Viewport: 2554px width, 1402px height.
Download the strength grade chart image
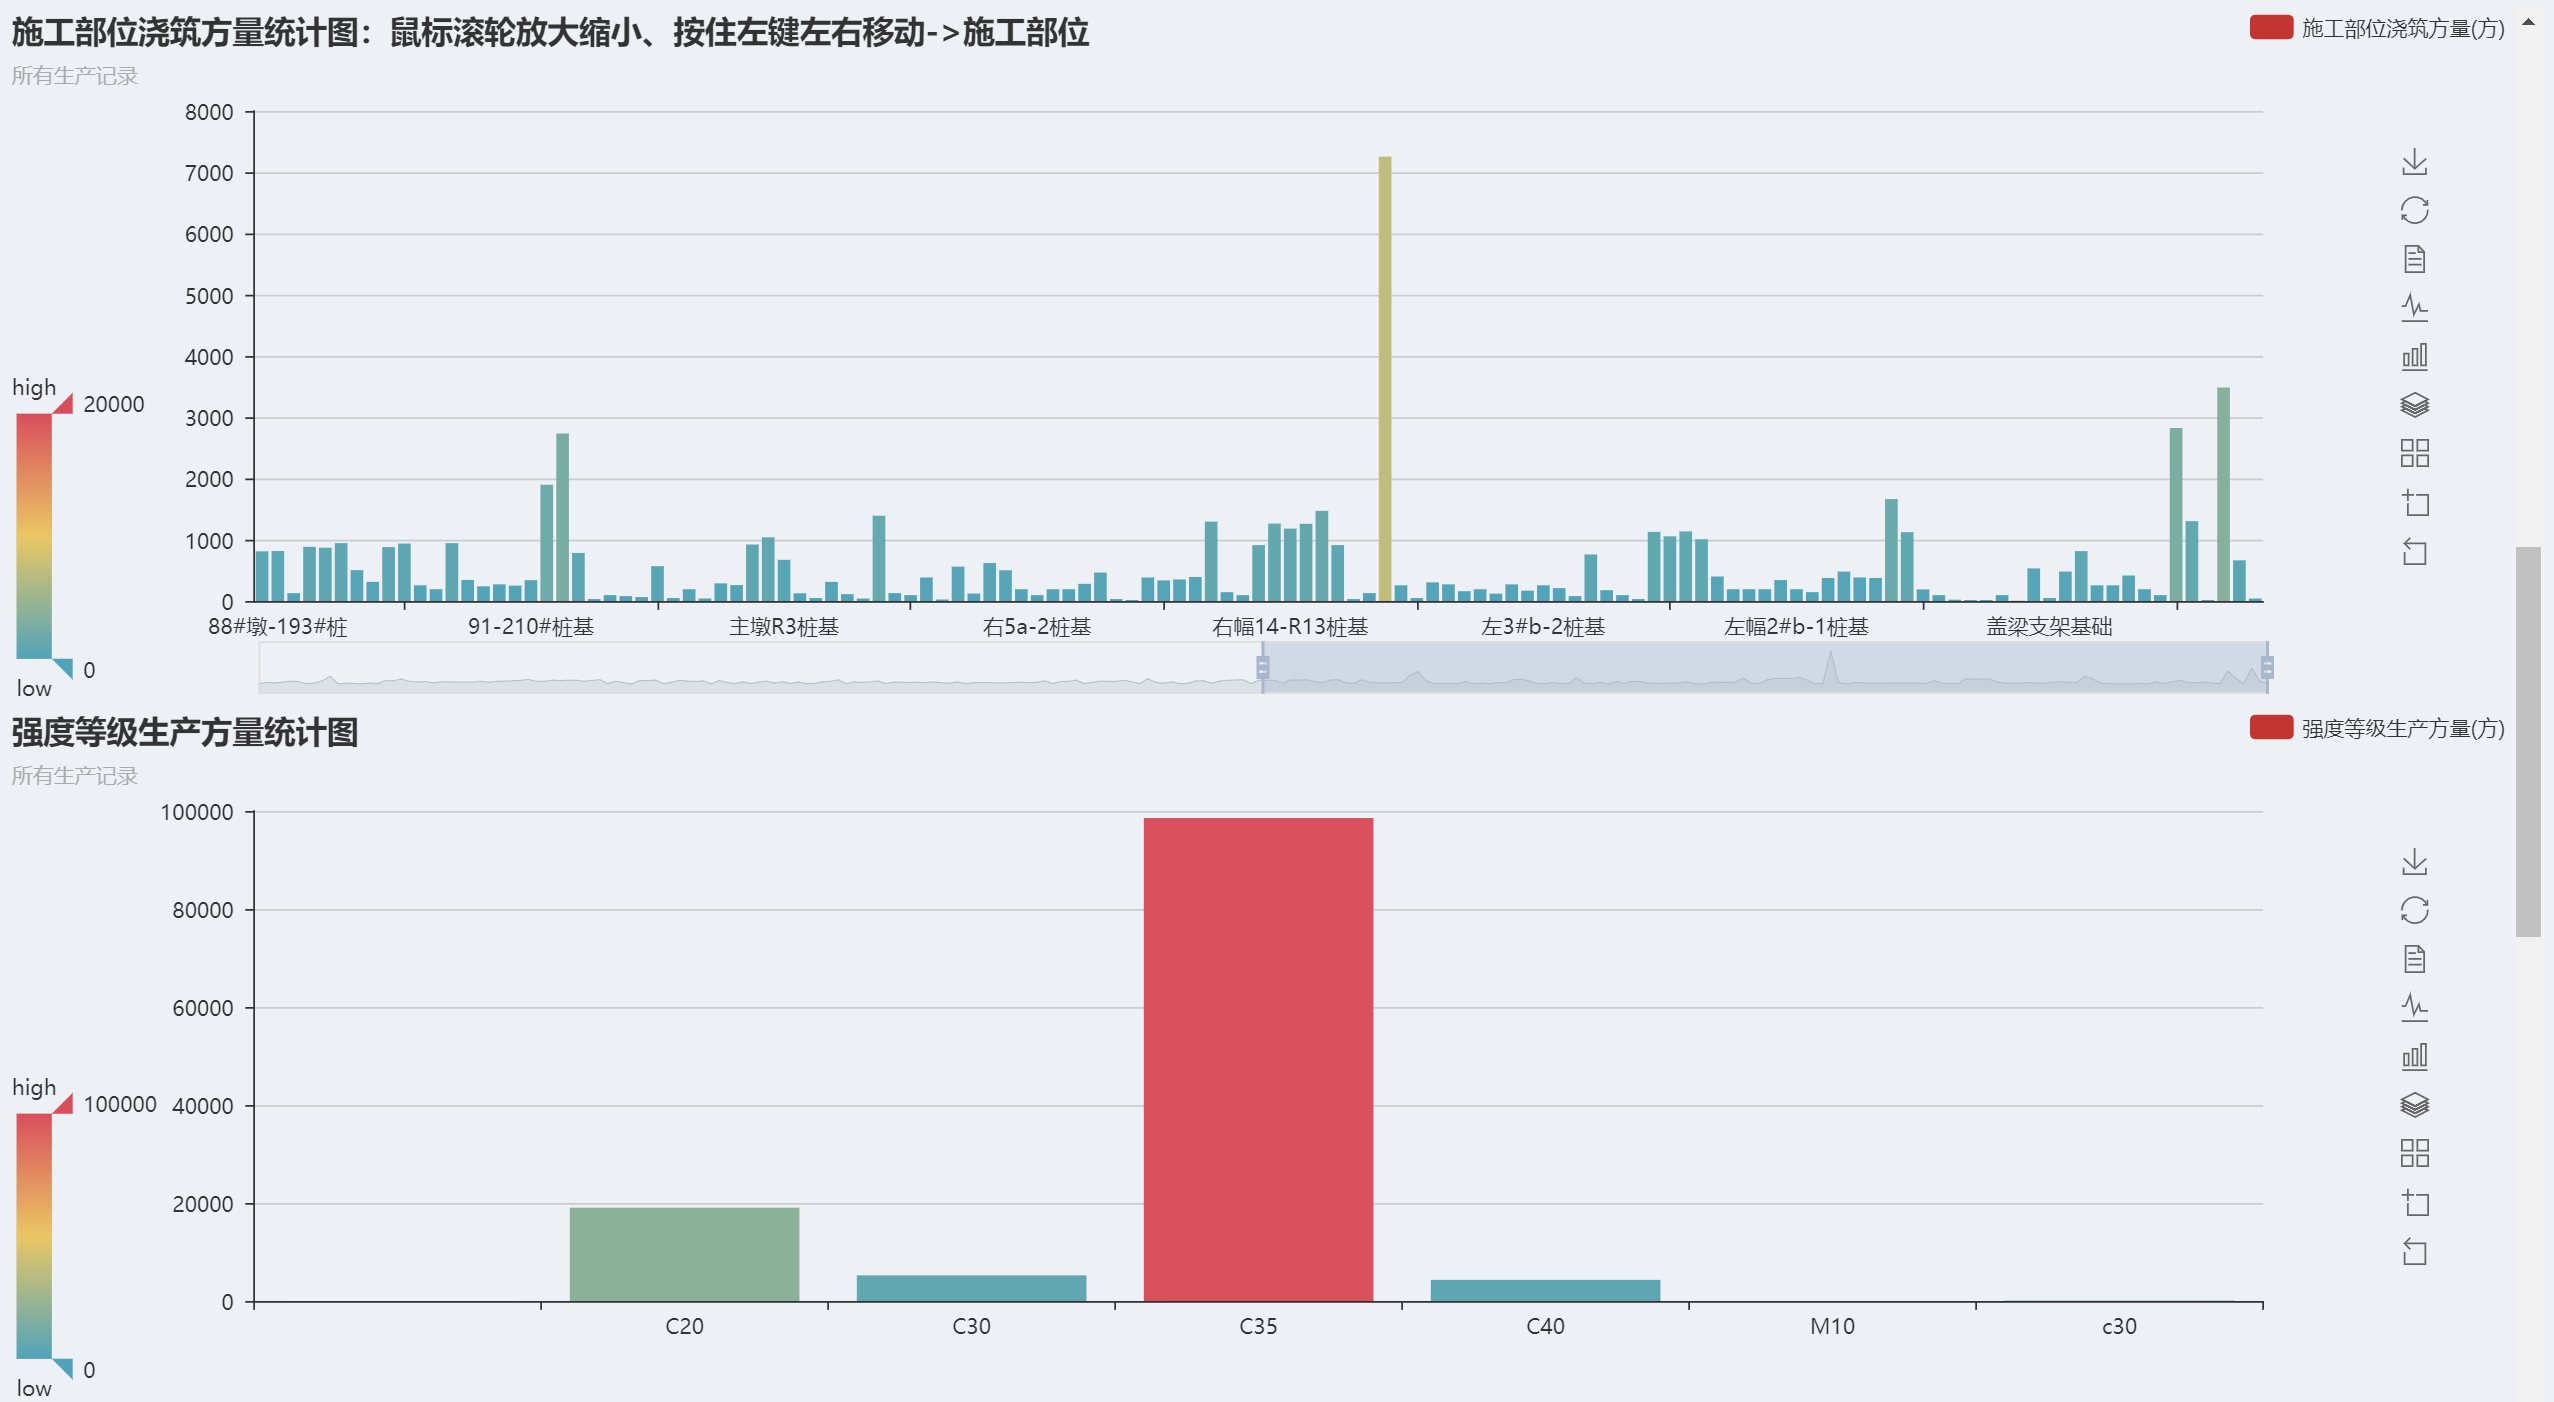[x=2414, y=861]
